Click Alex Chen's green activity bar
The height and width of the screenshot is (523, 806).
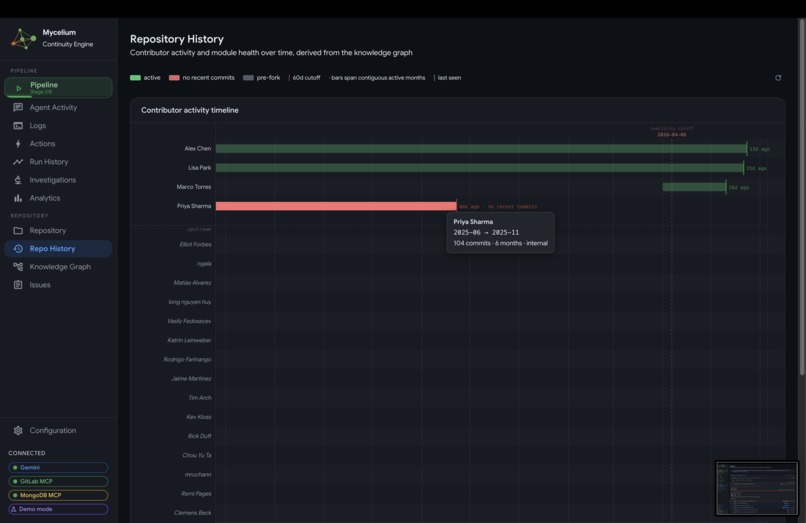click(x=481, y=149)
